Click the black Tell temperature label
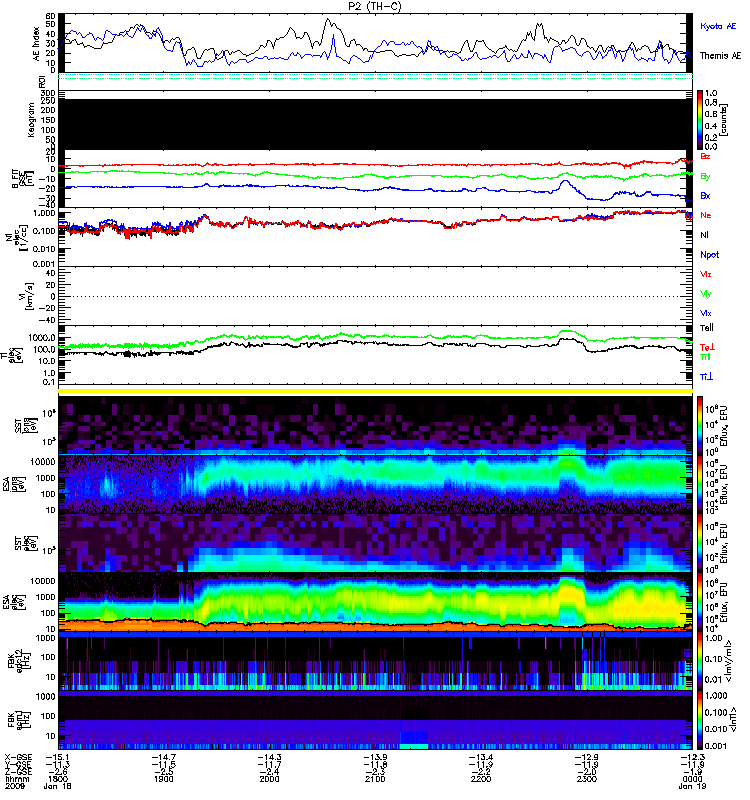750x800 pixels. pyautogui.click(x=707, y=328)
